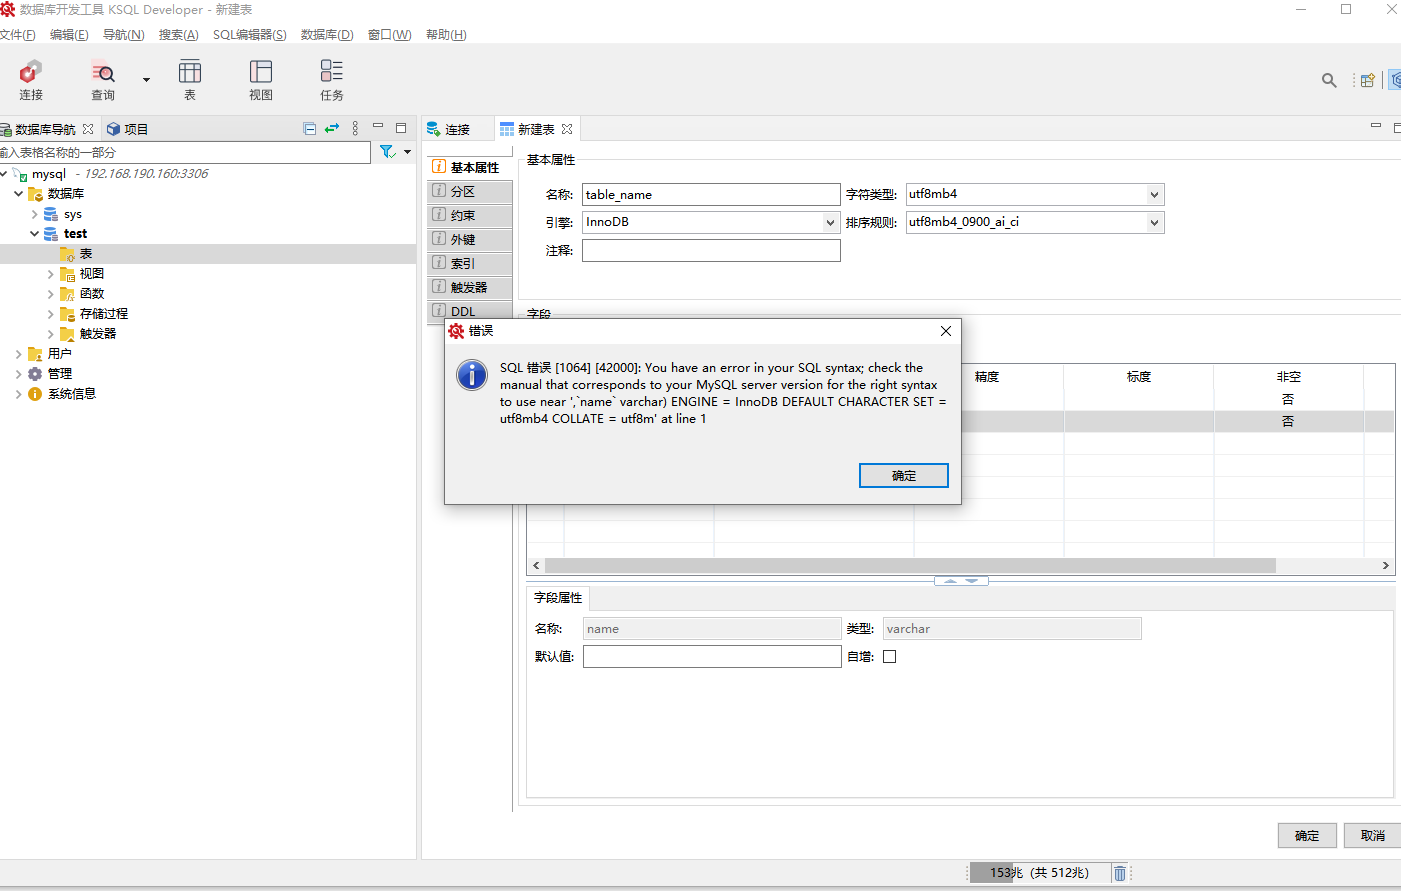Open the 任务 (Tasks) toolbar icon

[332, 79]
